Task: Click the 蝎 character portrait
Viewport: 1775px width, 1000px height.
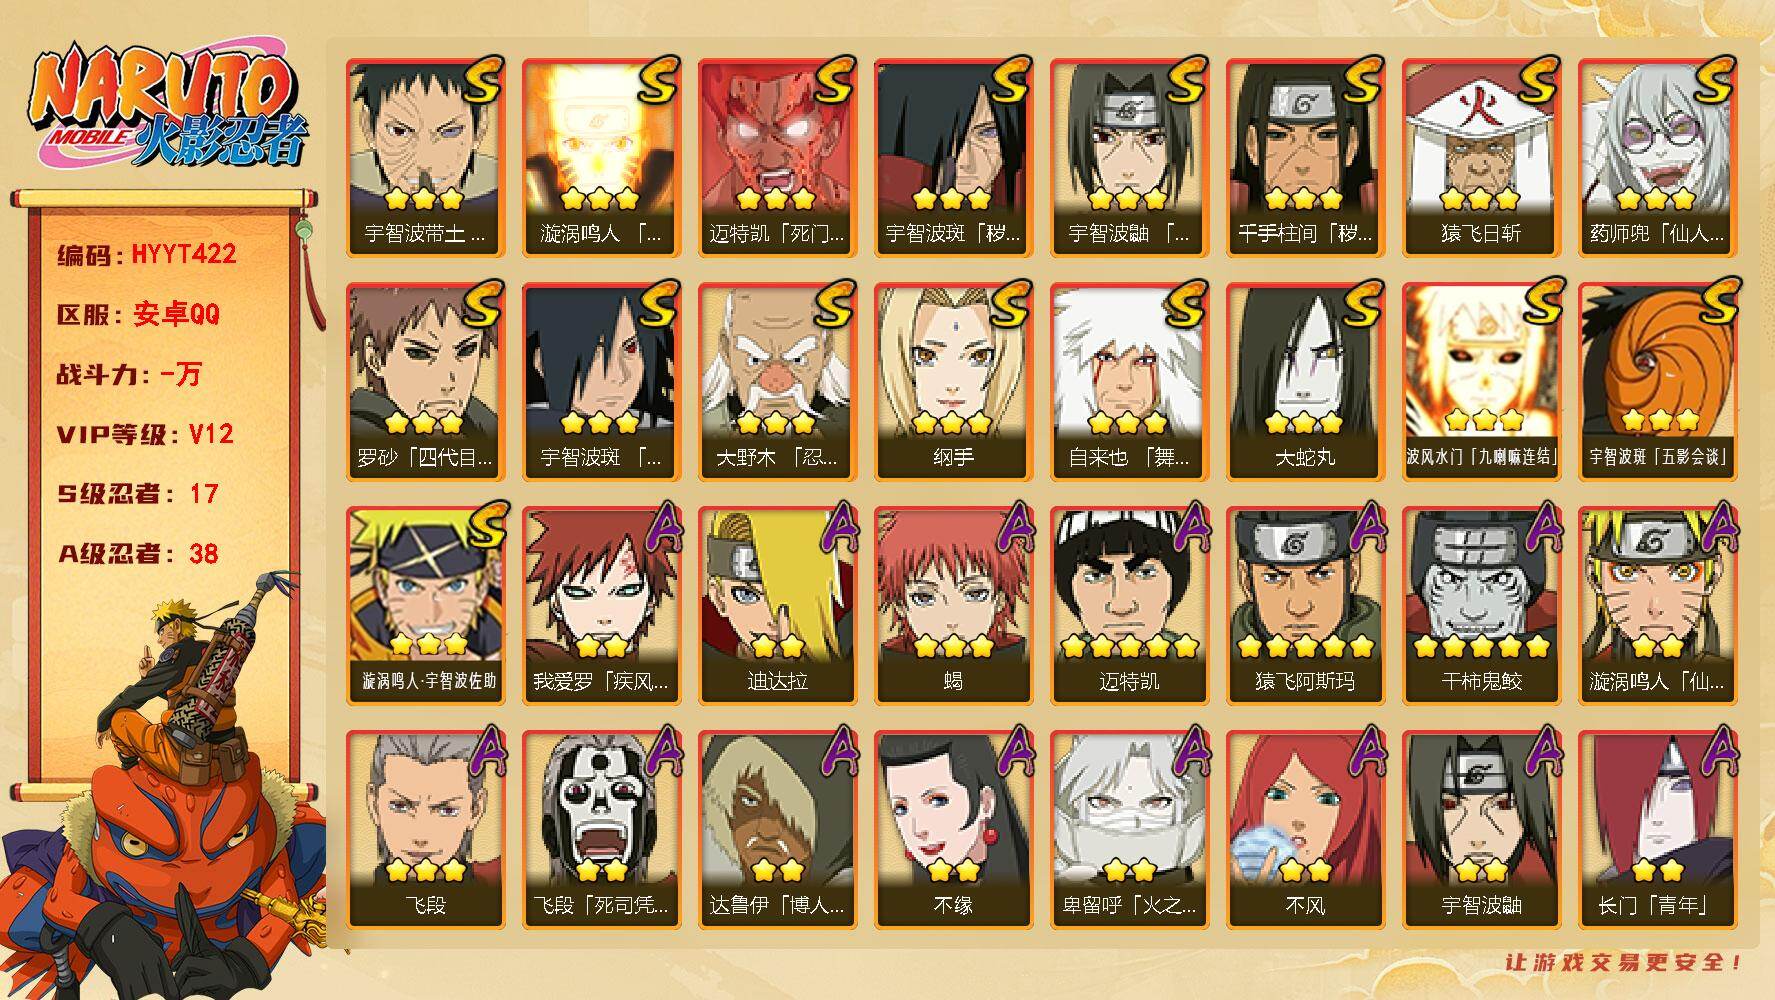Action: point(953,606)
